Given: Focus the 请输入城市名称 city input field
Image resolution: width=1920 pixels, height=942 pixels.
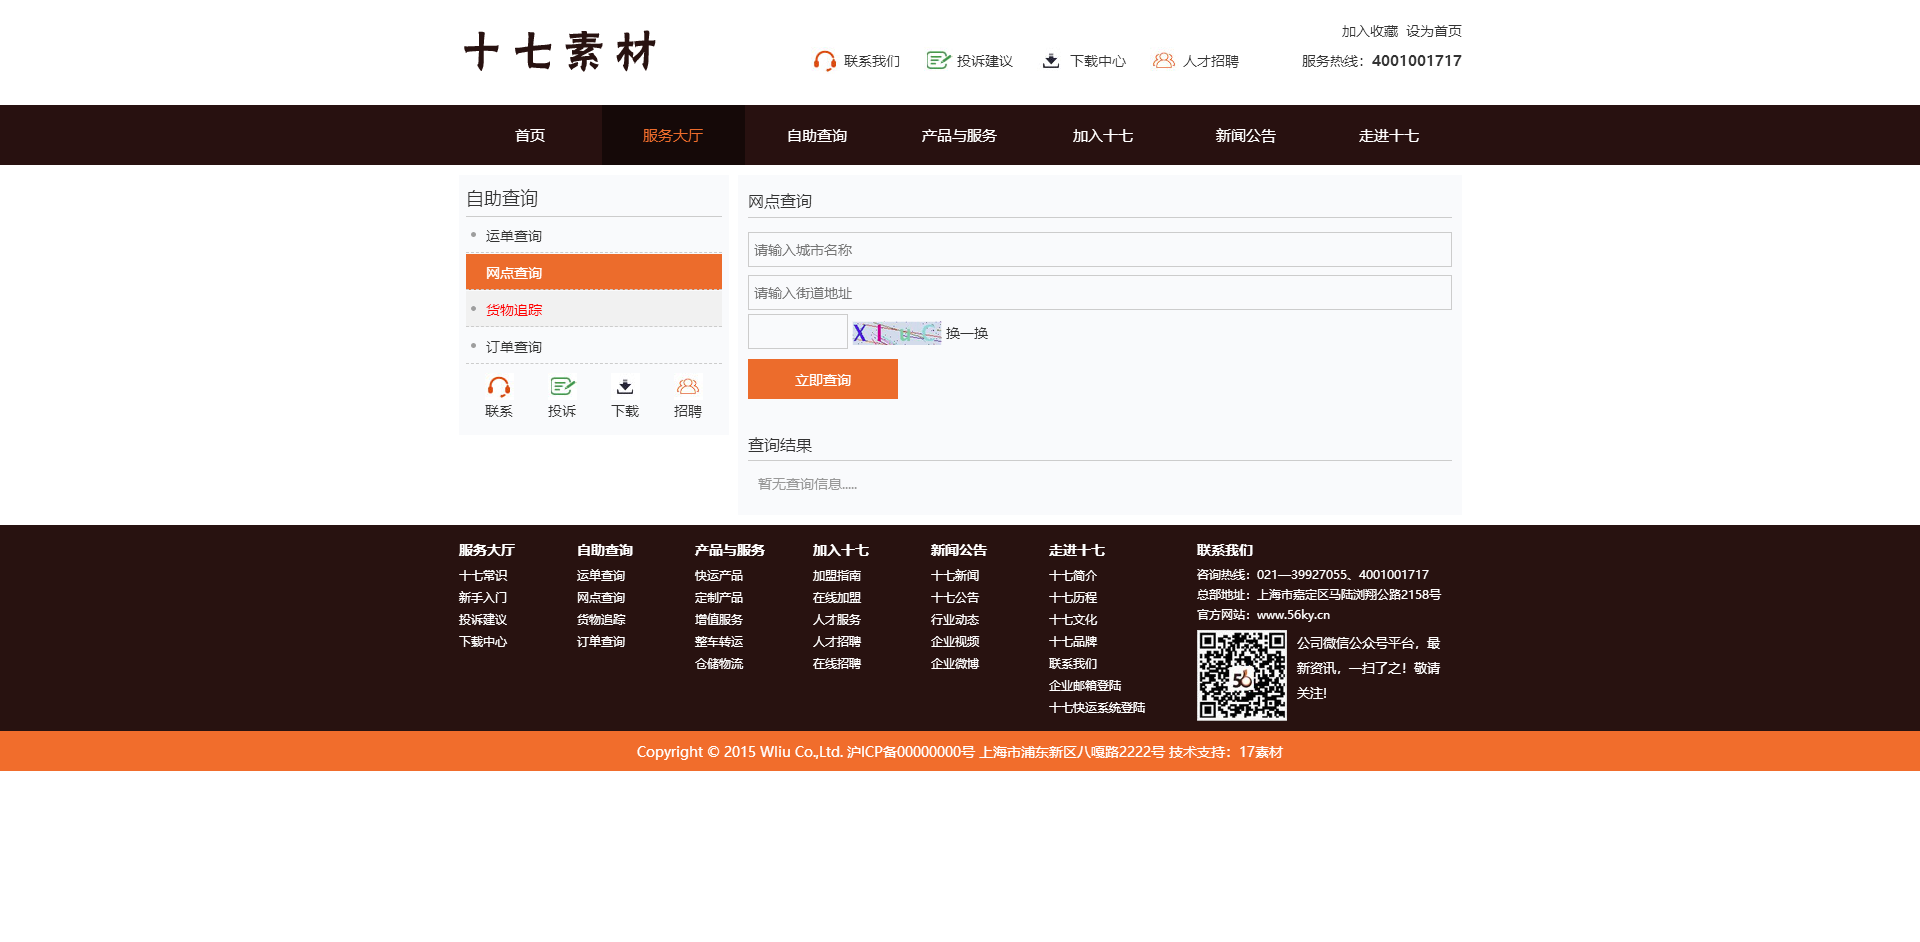Looking at the screenshot, I should (x=1099, y=250).
